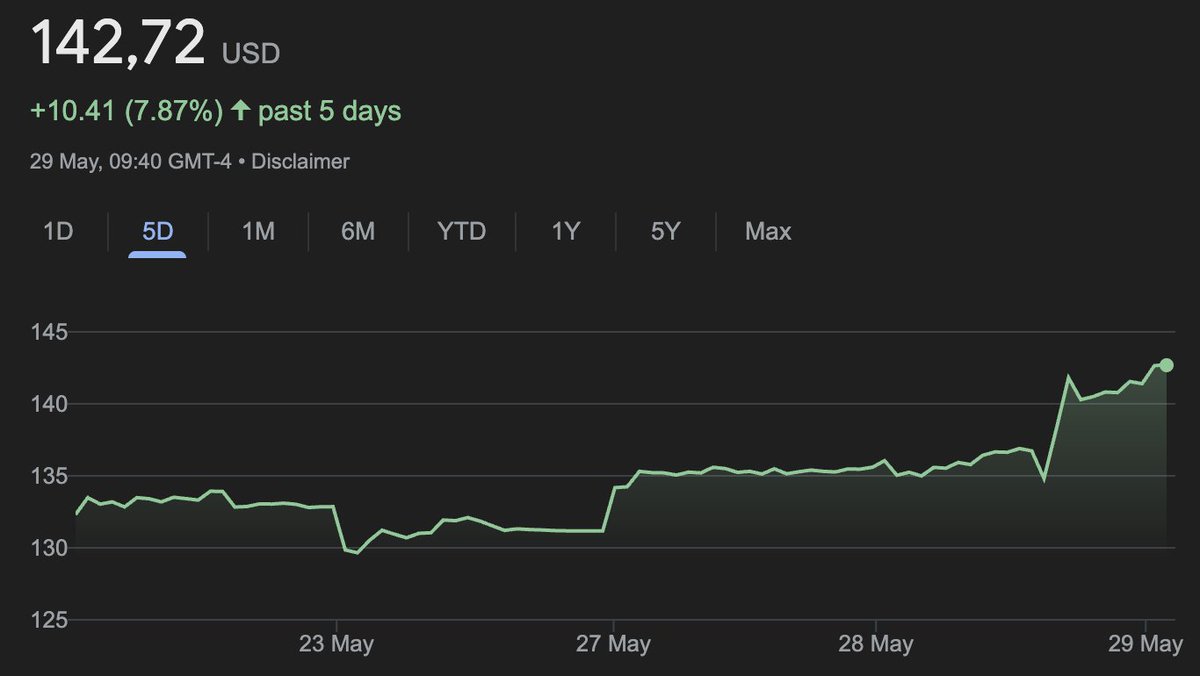Viewport: 1200px width, 676px height.
Task: Click the 140 y-axis label
Action: pyautogui.click(x=47, y=404)
